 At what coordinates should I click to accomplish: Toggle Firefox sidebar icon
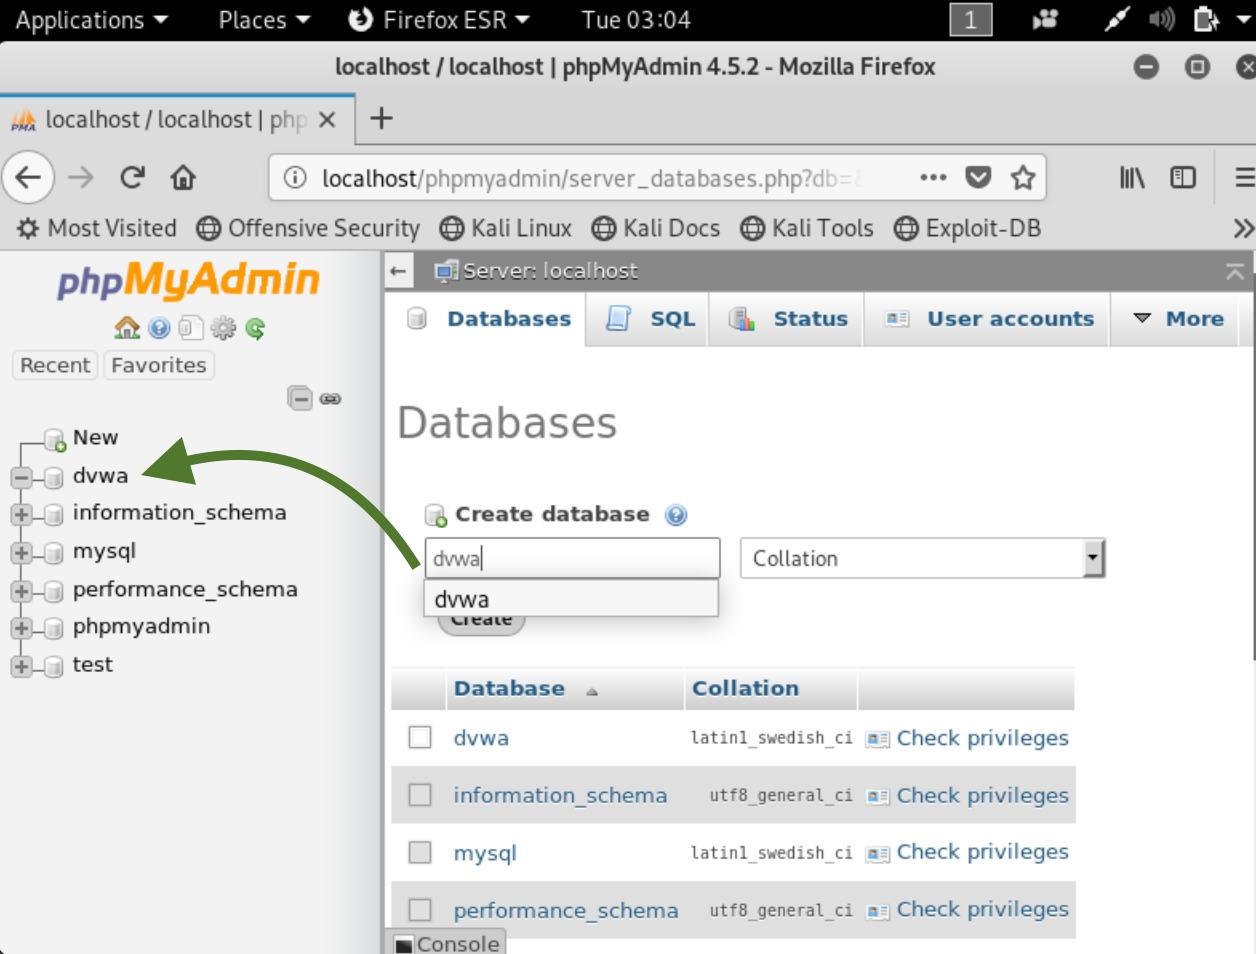(1183, 178)
